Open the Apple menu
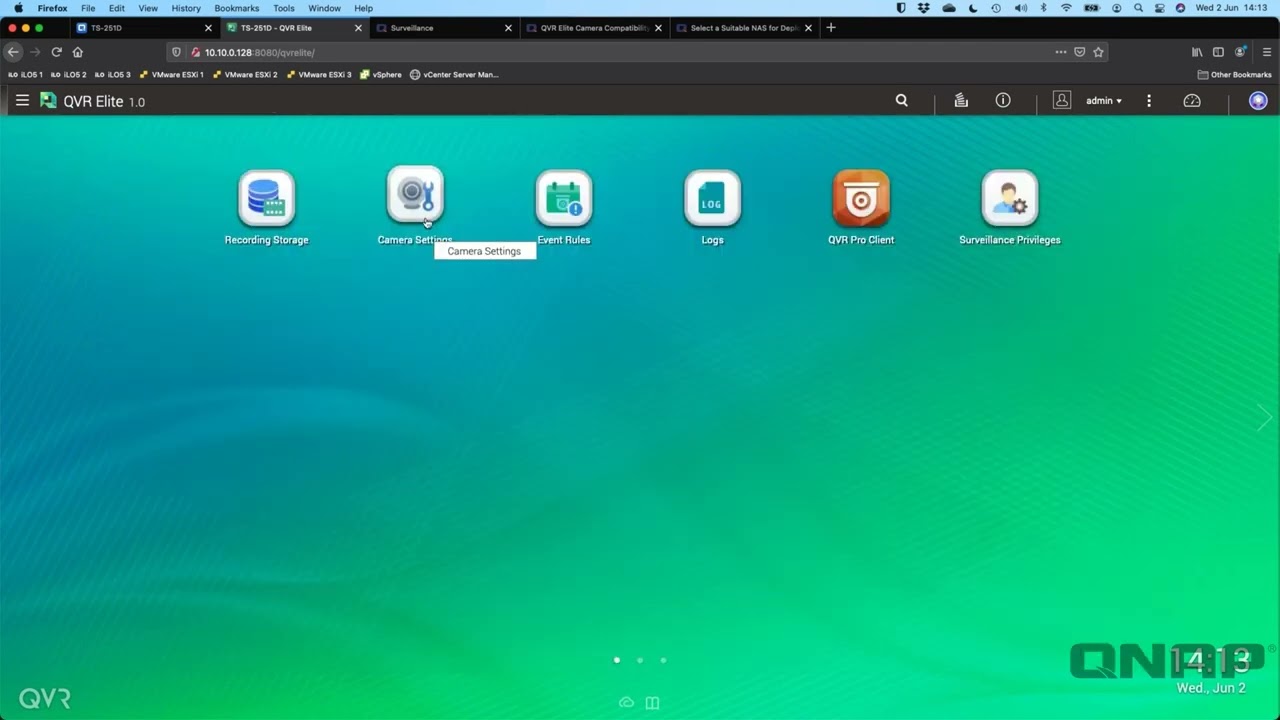 point(18,8)
